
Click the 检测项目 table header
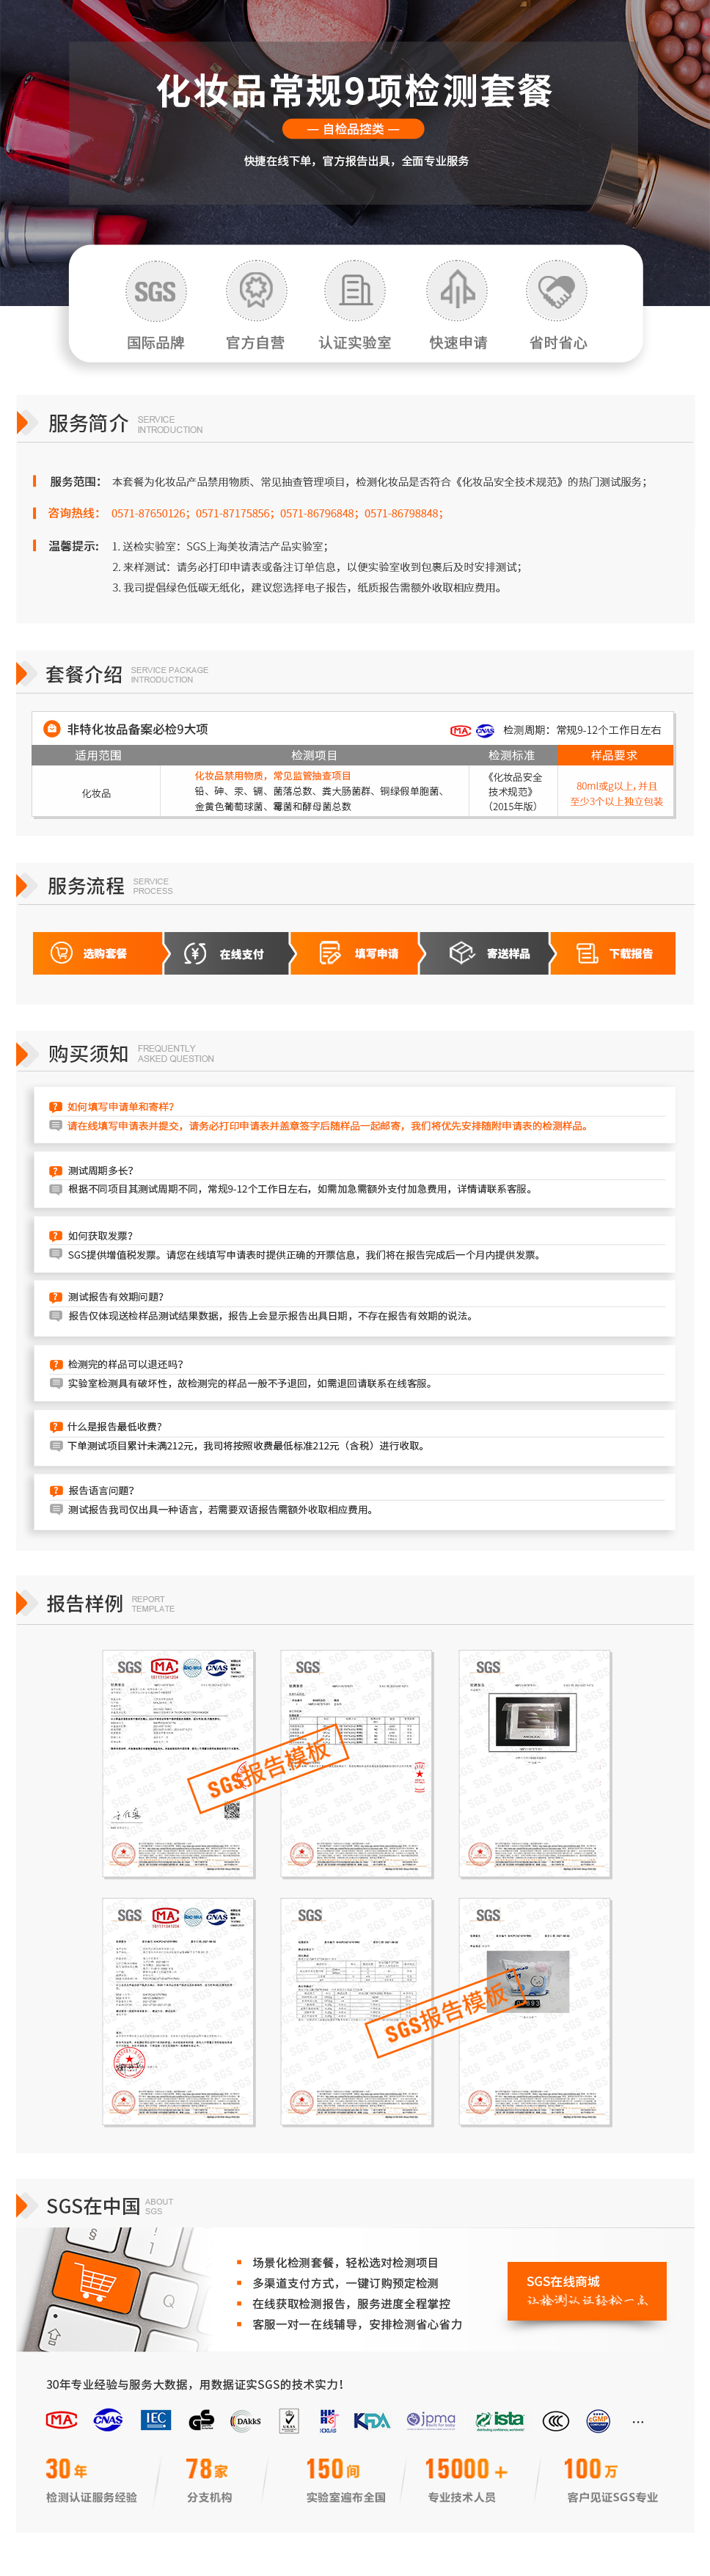[x=314, y=755]
